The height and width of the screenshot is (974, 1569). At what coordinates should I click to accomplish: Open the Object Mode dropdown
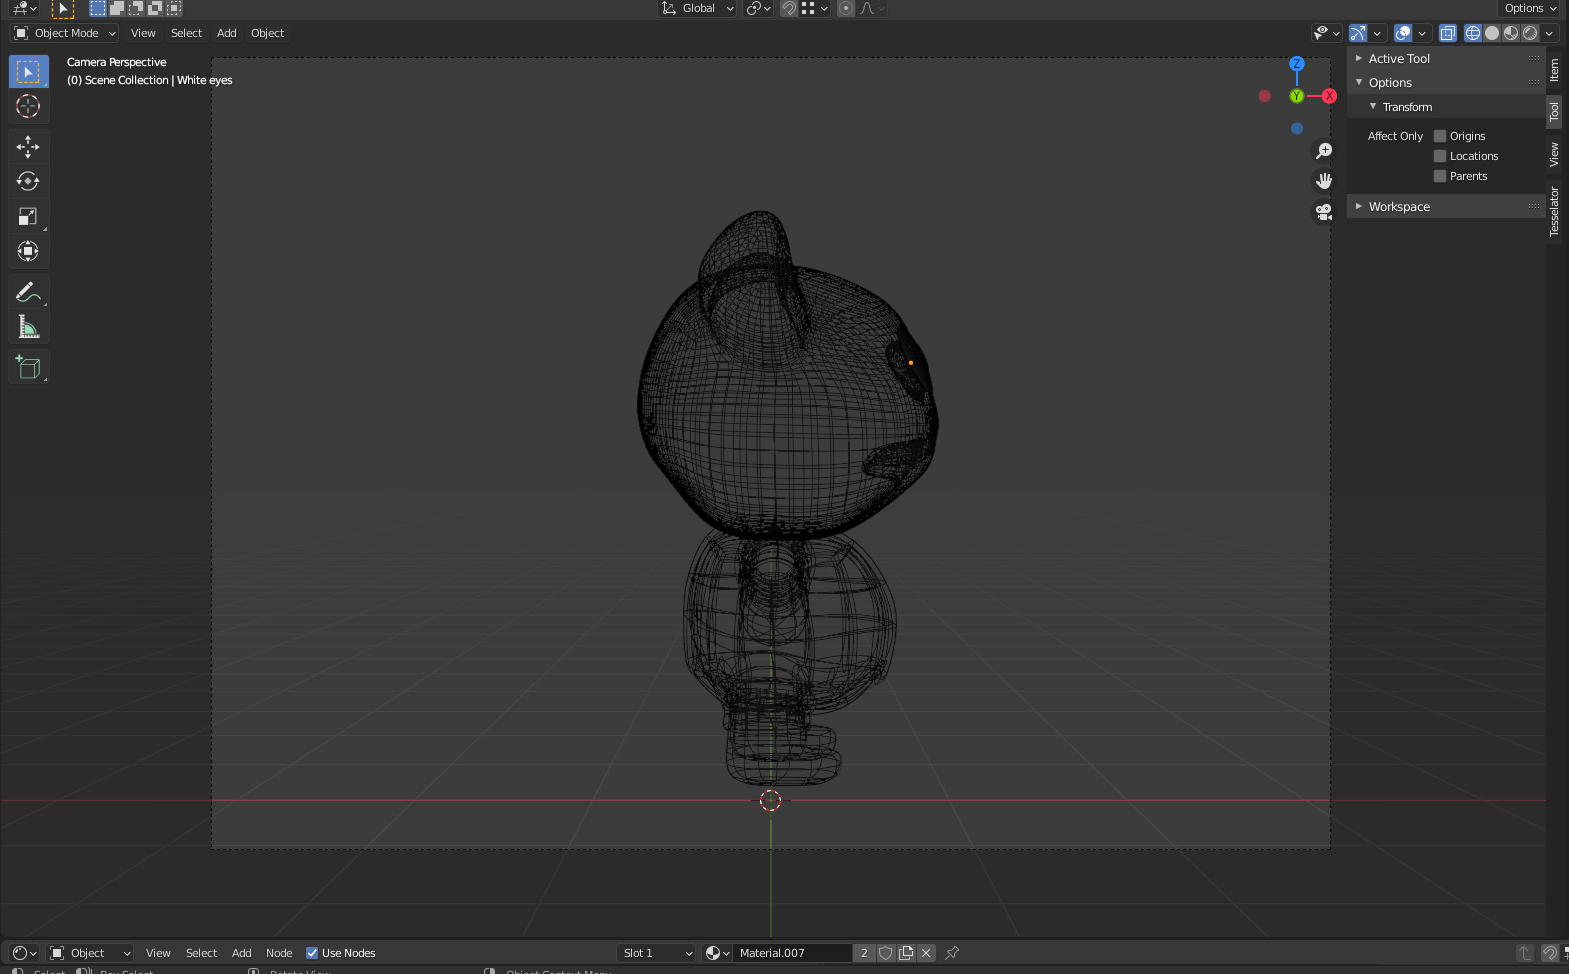coord(66,33)
